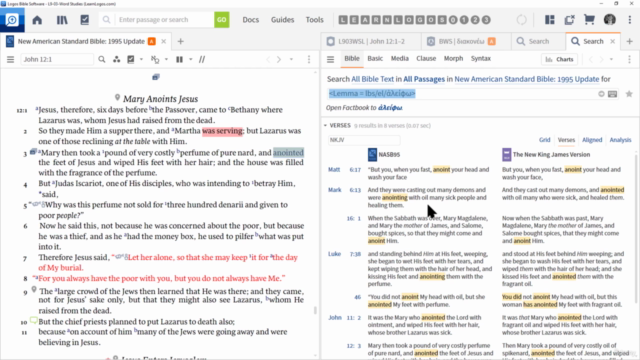The height and width of the screenshot is (360, 640).
Task: Open the Logos home page icon
Action: tap(37, 20)
